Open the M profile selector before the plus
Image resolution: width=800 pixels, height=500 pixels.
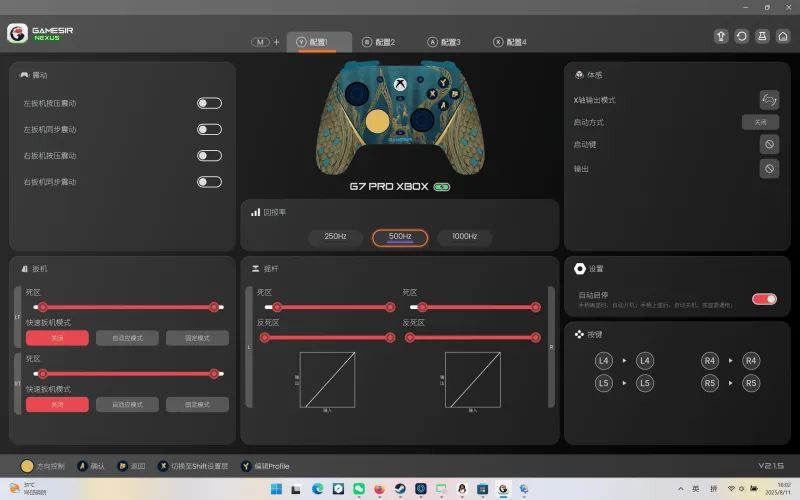coord(260,42)
